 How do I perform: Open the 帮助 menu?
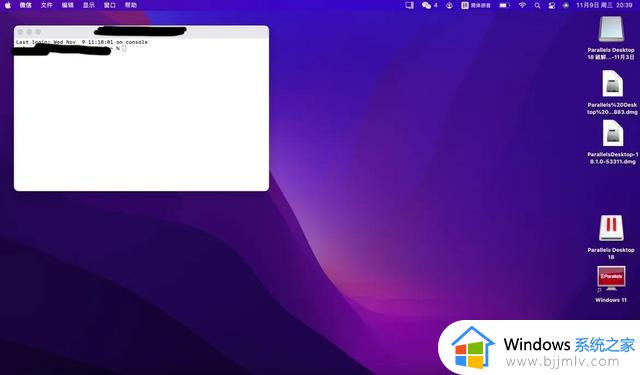click(x=131, y=5)
